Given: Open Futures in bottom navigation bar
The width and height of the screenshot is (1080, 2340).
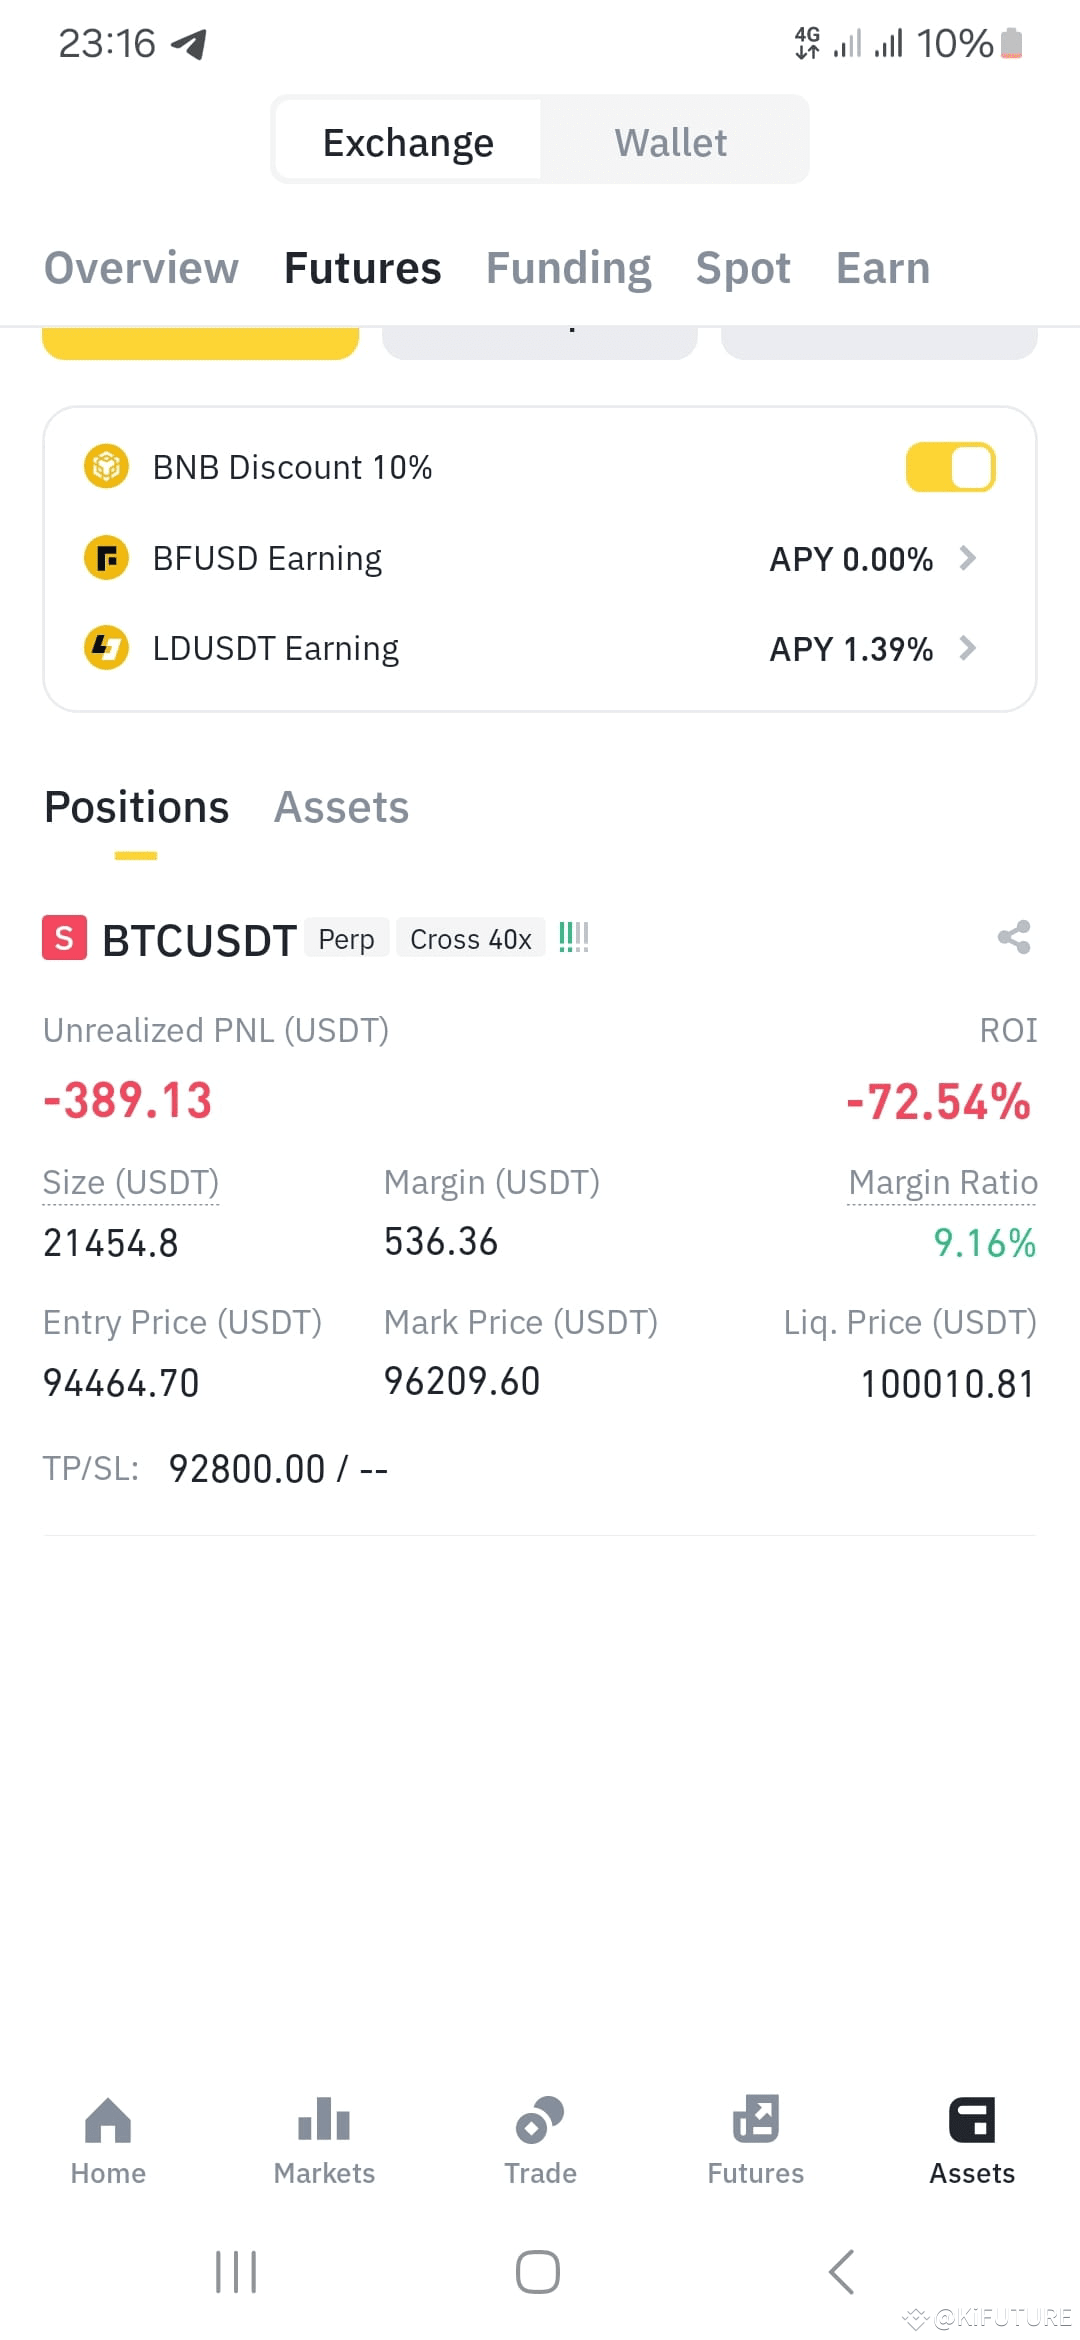Looking at the screenshot, I should coord(756,2141).
